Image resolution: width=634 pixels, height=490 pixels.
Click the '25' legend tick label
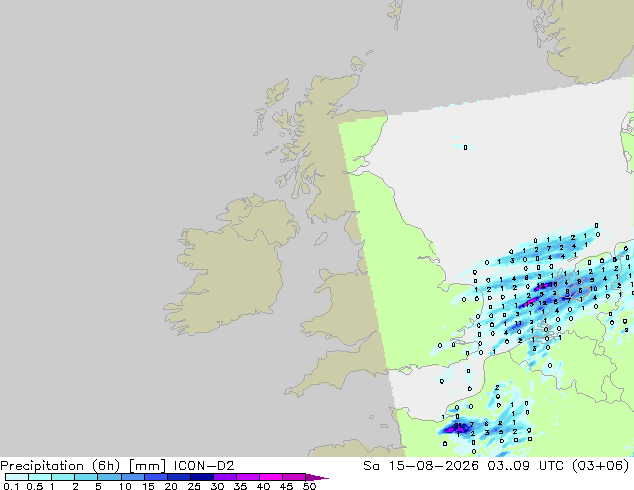click(x=194, y=486)
